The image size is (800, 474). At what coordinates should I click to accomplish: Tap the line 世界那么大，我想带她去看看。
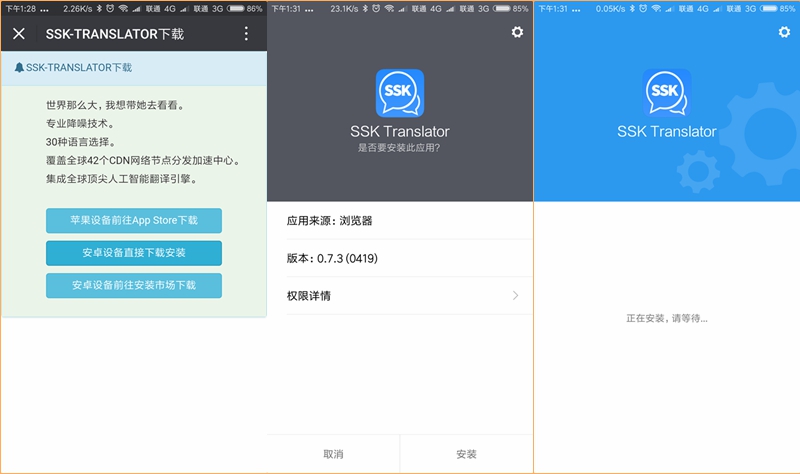(115, 105)
